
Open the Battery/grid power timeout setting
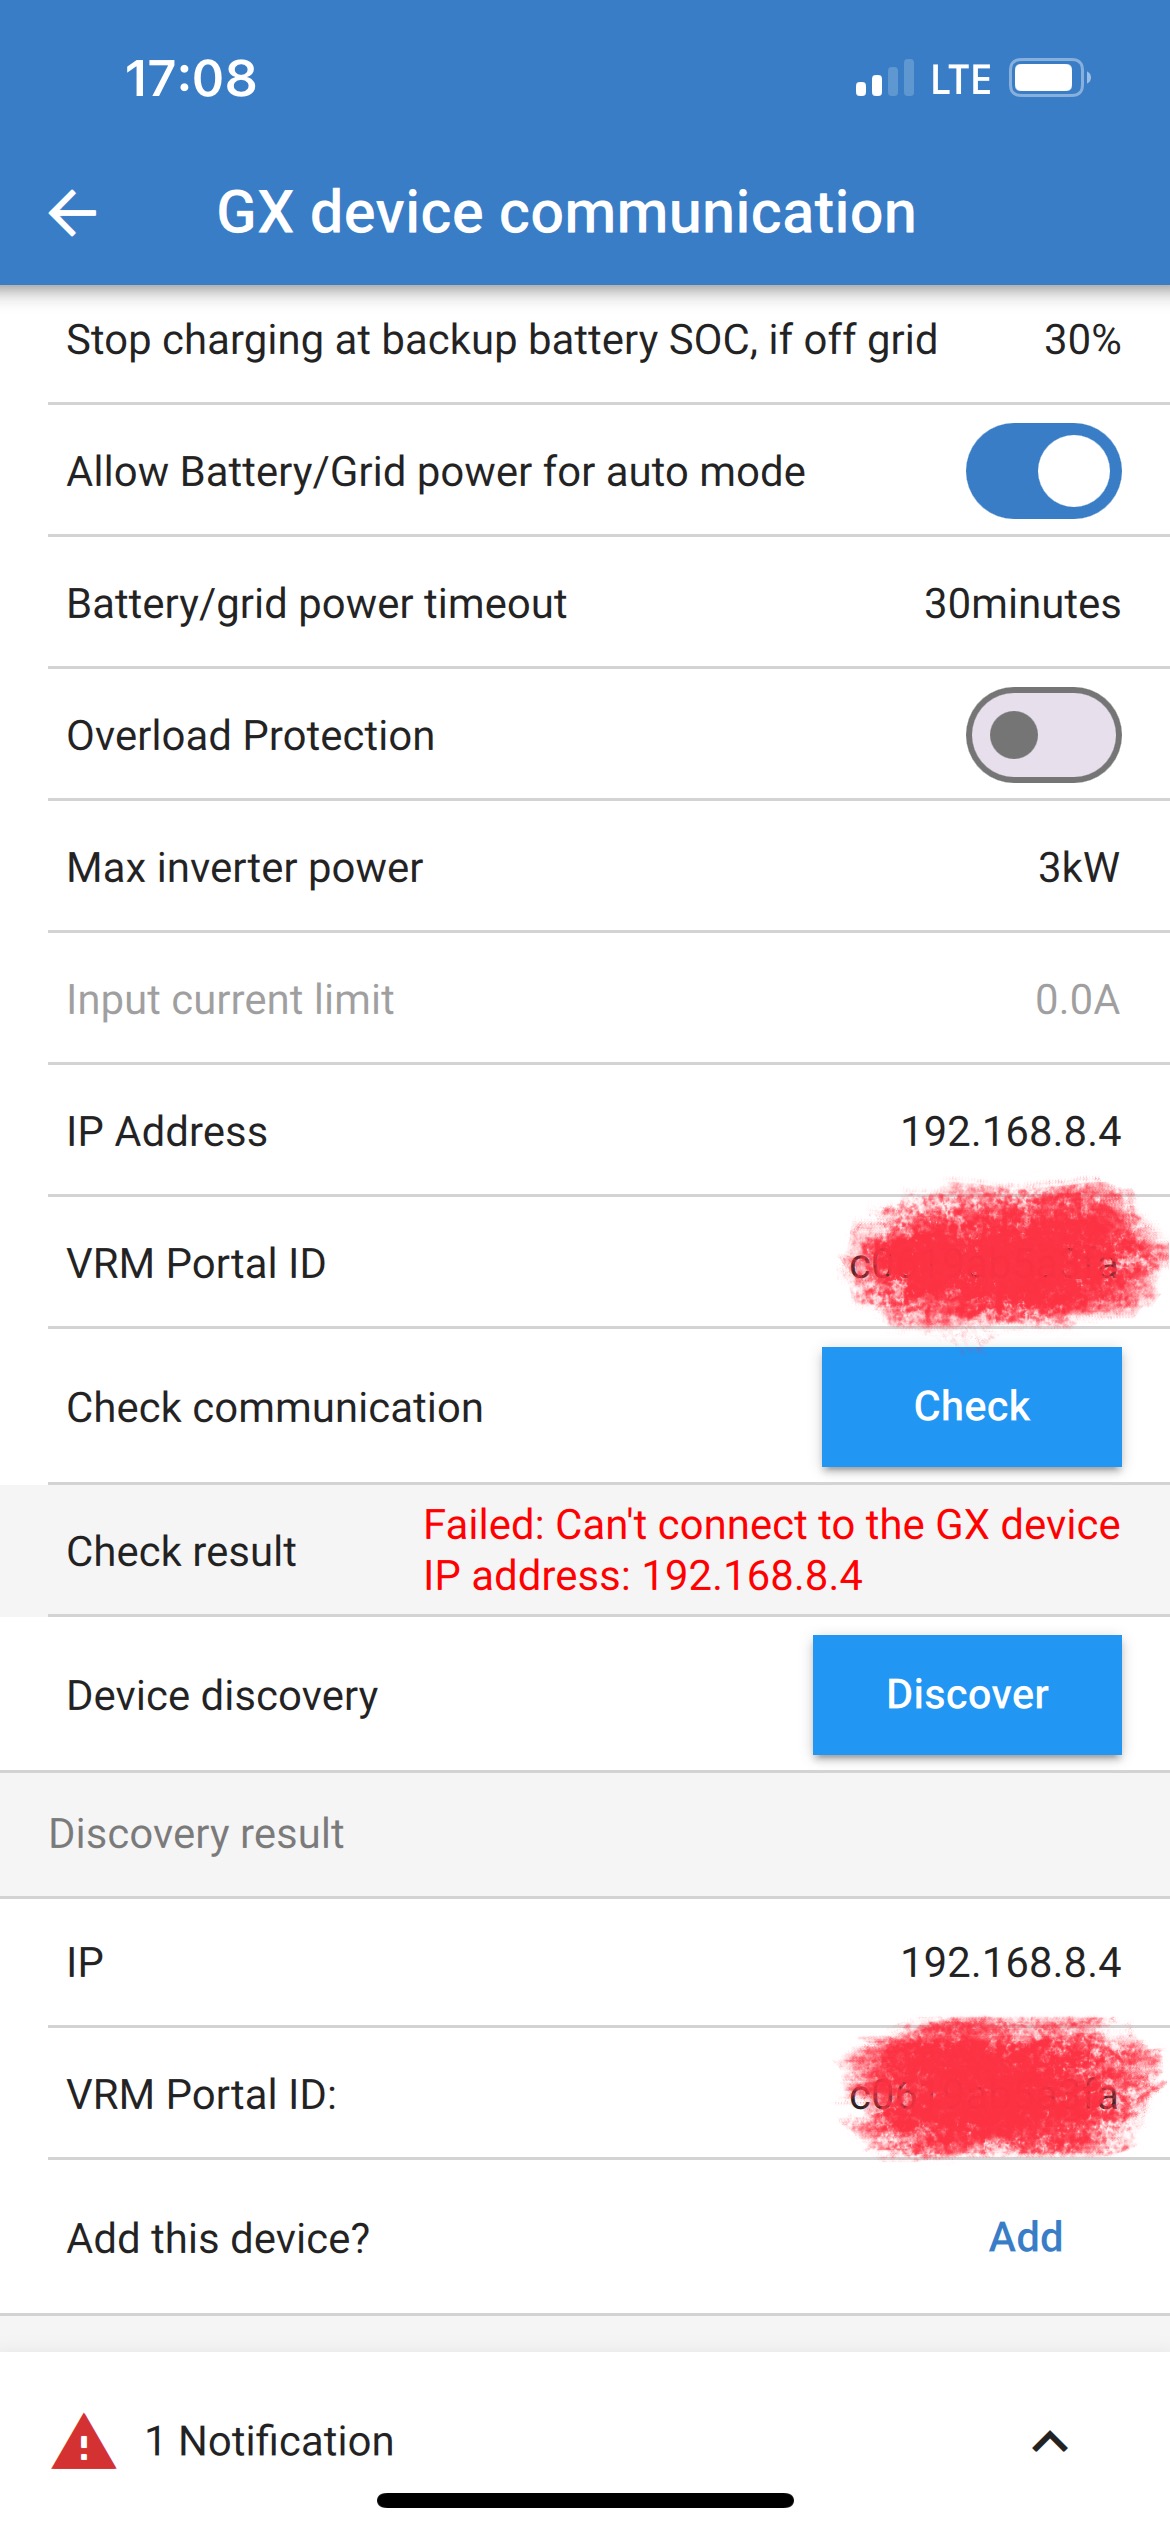[594, 603]
